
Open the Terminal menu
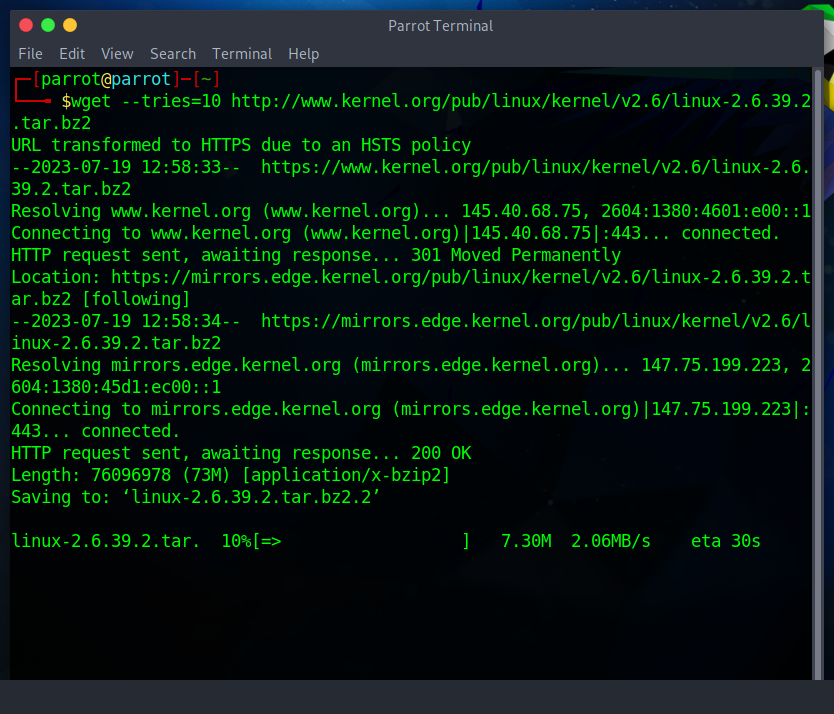click(x=242, y=54)
